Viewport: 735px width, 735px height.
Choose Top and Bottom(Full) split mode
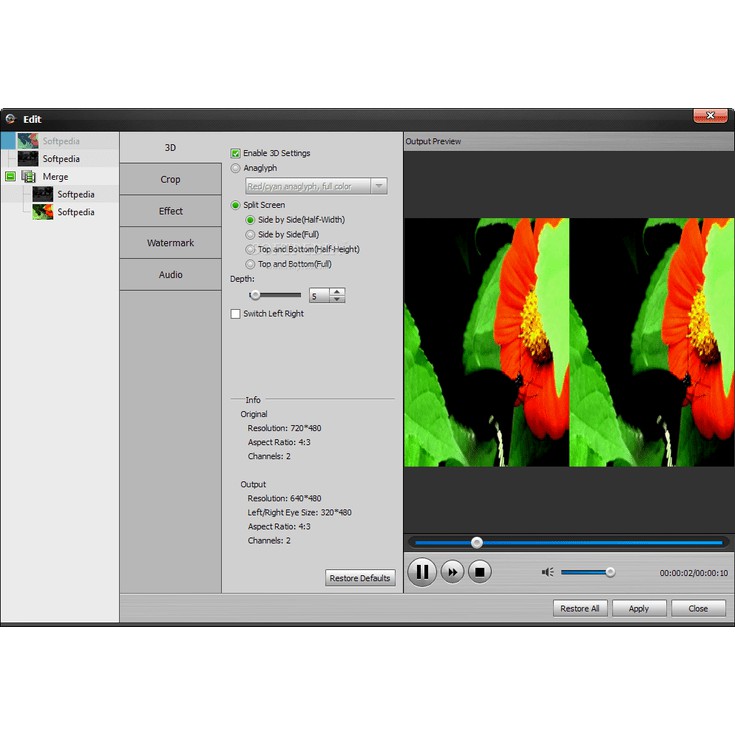[250, 264]
